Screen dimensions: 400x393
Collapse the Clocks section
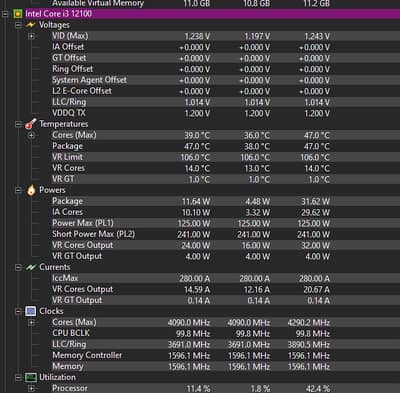(x=18, y=311)
